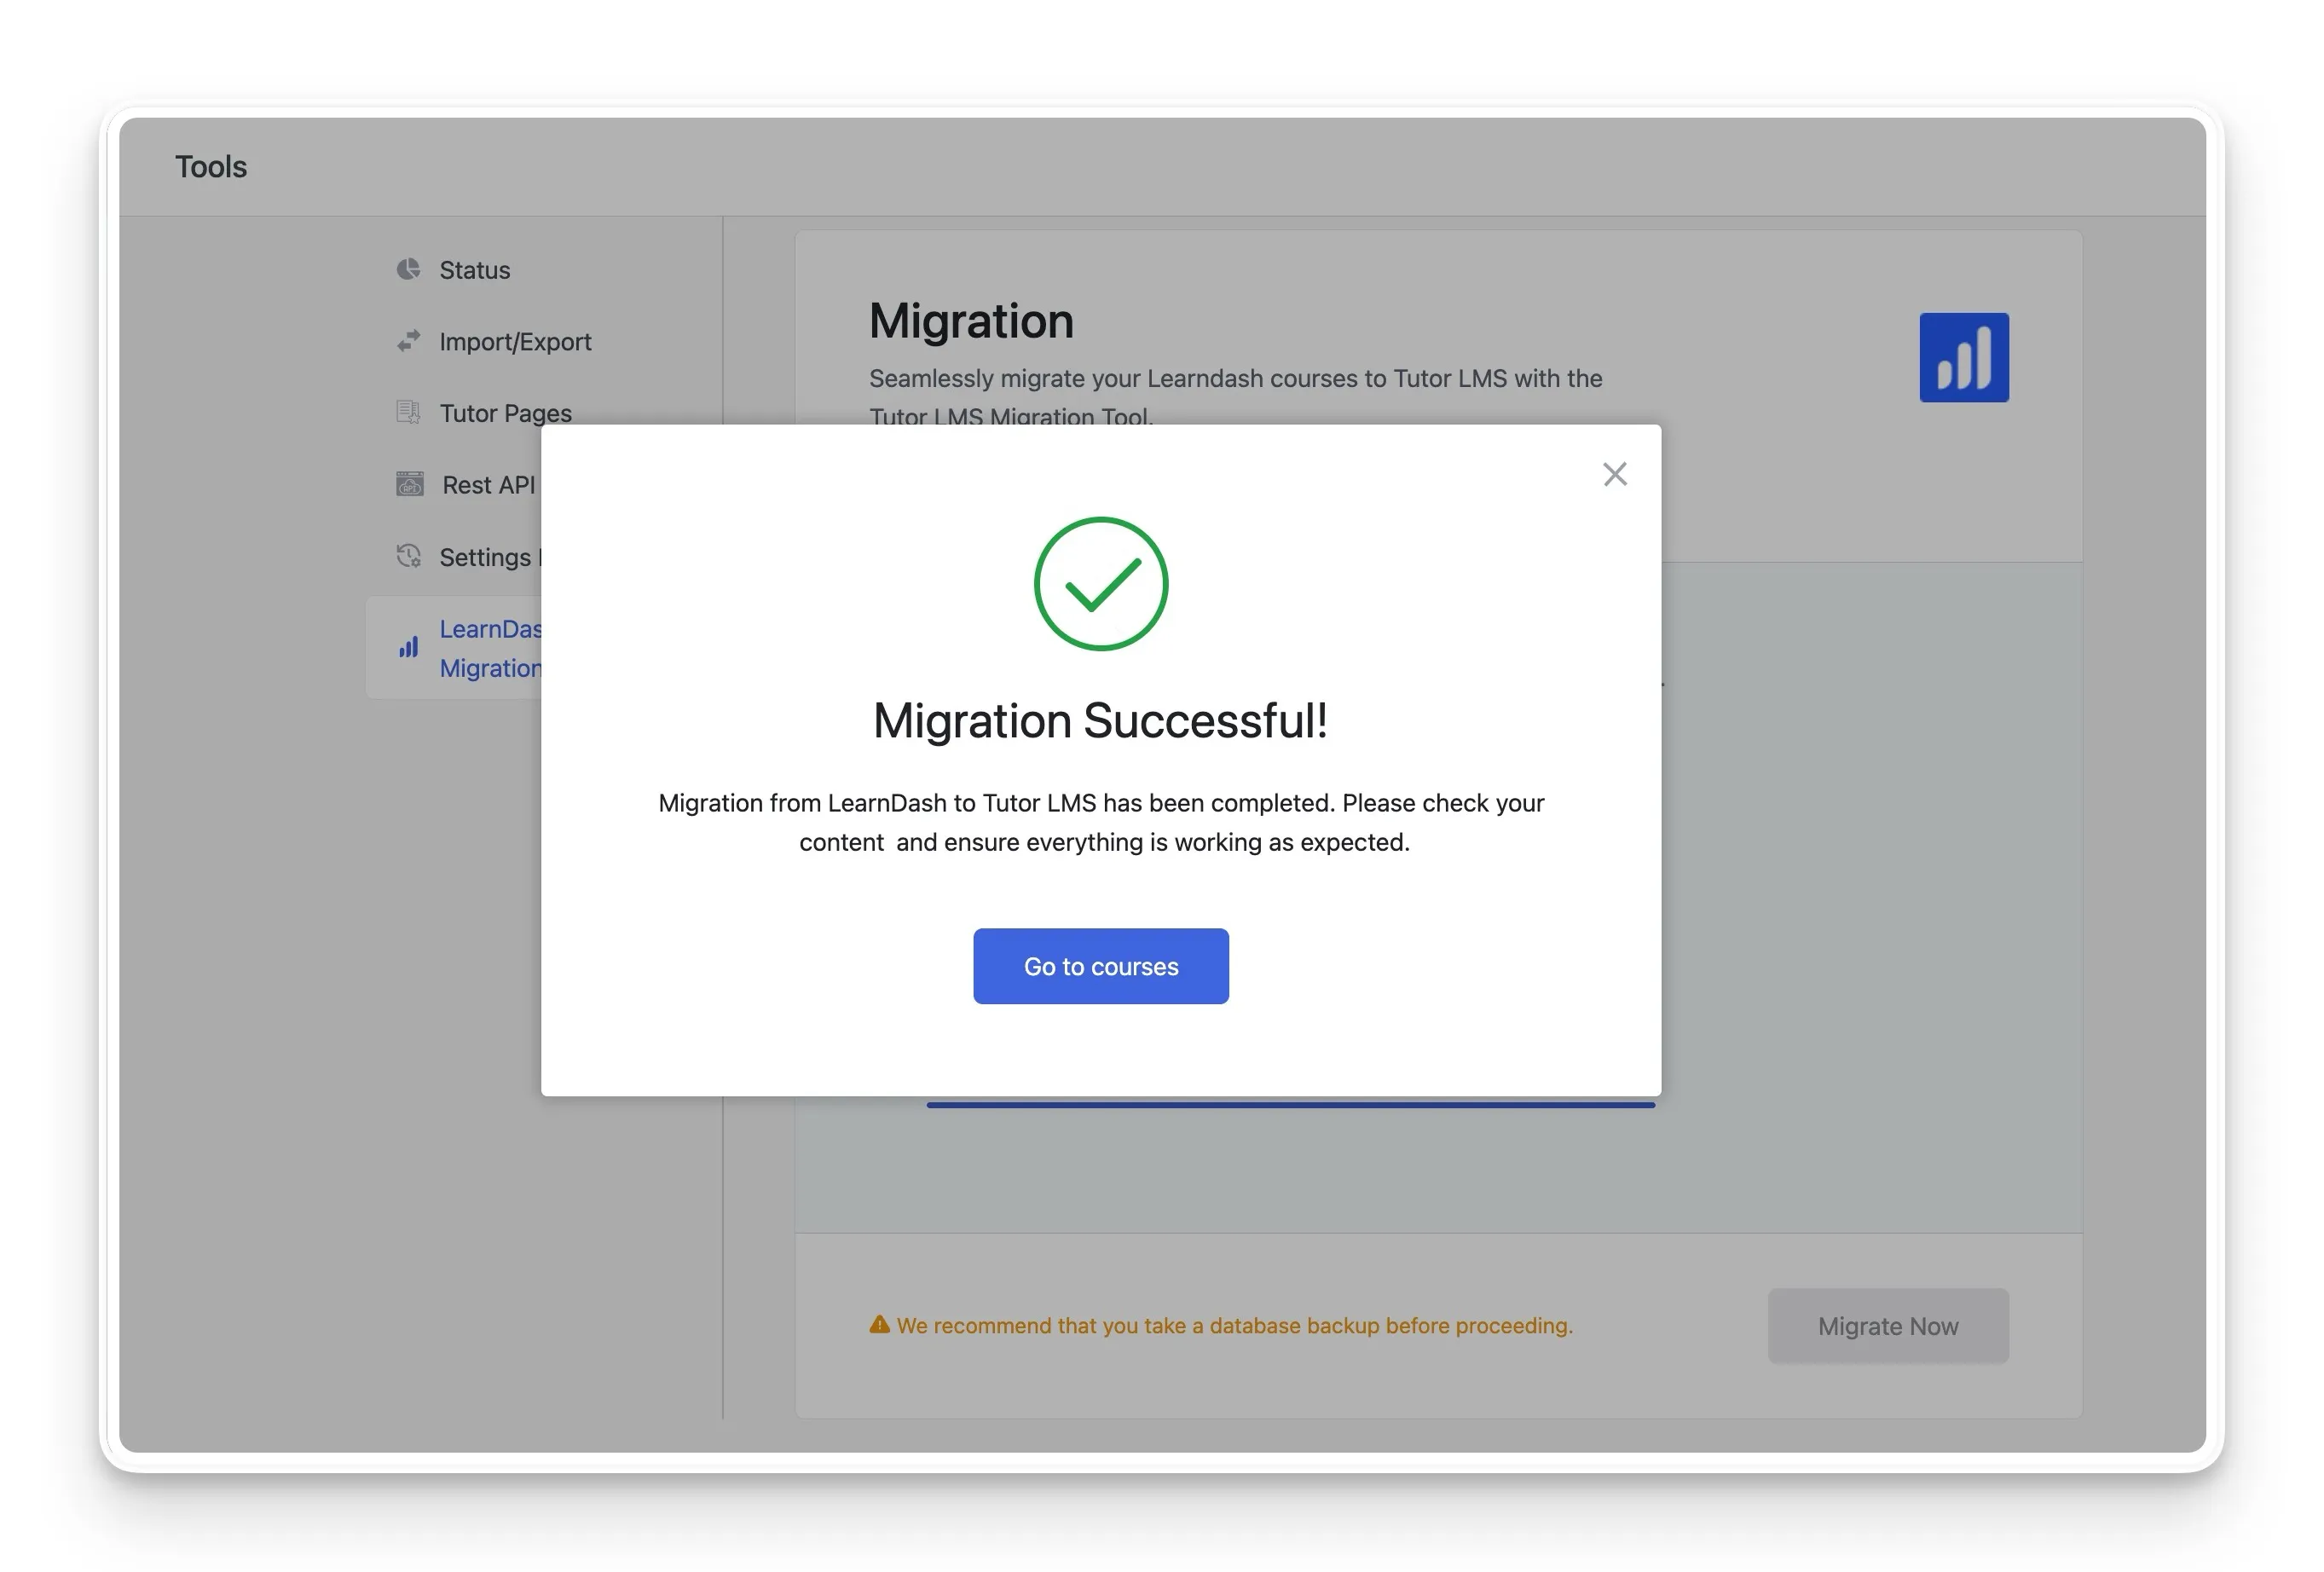
Task: Click the LearnDash Migration bar chart icon
Action: click(408, 647)
